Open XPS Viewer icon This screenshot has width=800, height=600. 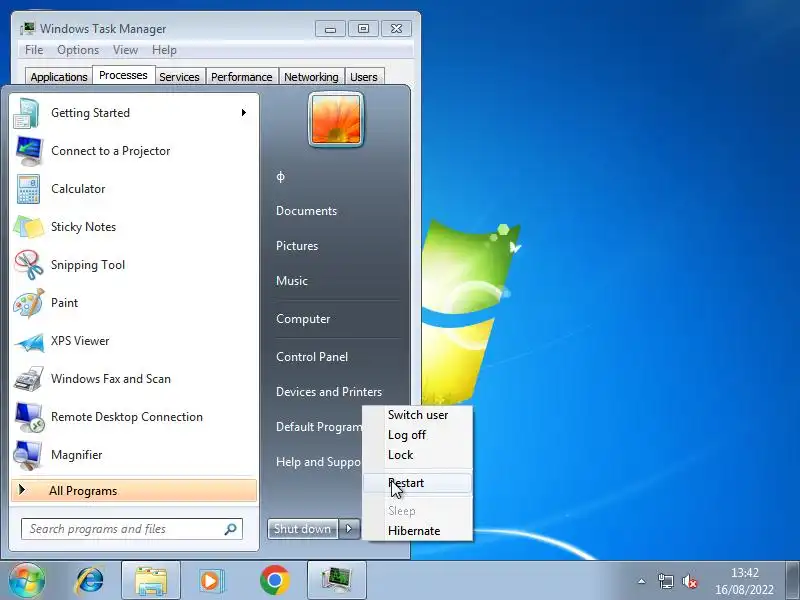click(x=29, y=342)
